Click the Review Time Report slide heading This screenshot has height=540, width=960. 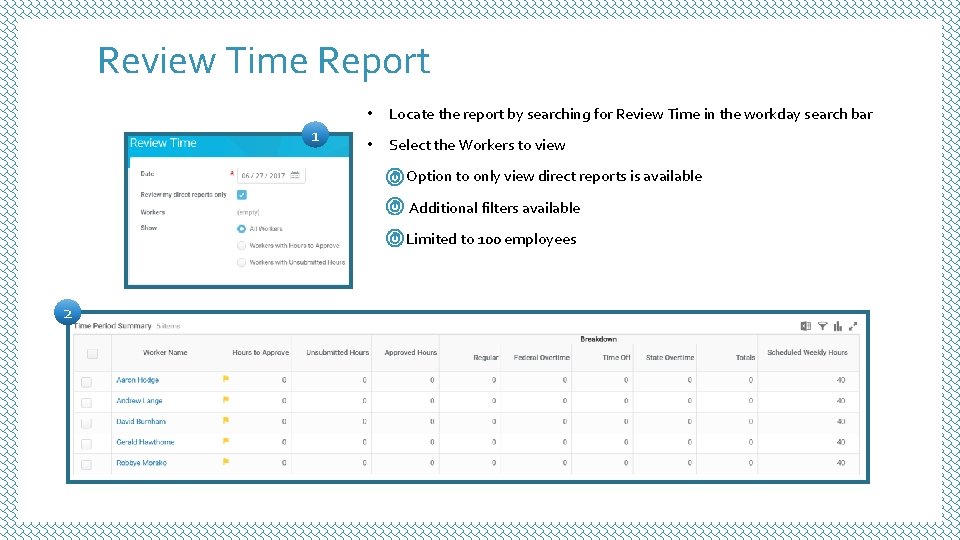[x=264, y=61]
